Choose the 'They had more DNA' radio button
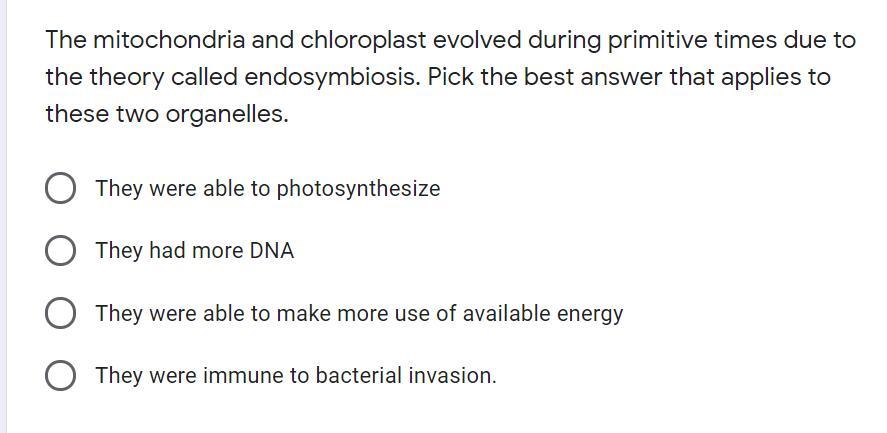The image size is (887, 433). click(60, 251)
